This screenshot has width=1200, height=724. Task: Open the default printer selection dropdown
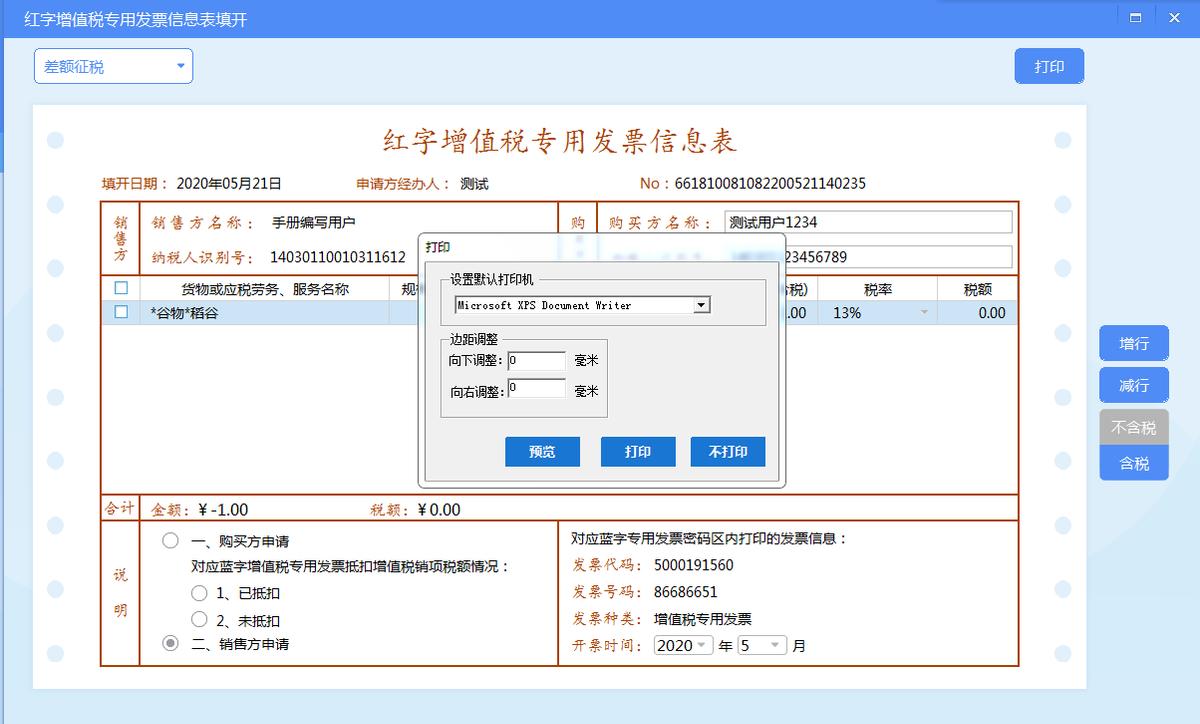pyautogui.click(x=701, y=305)
